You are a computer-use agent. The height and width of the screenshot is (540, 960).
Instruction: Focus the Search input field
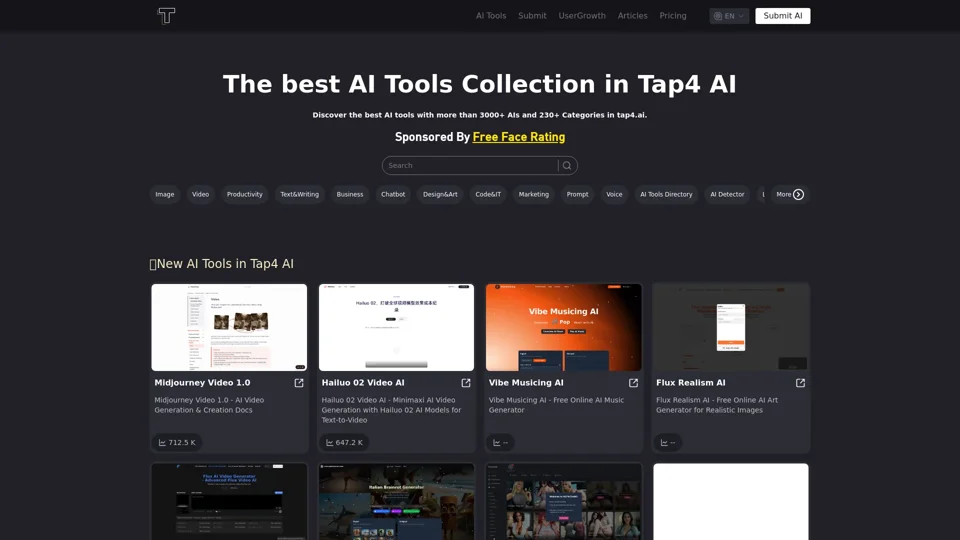pyautogui.click(x=470, y=165)
